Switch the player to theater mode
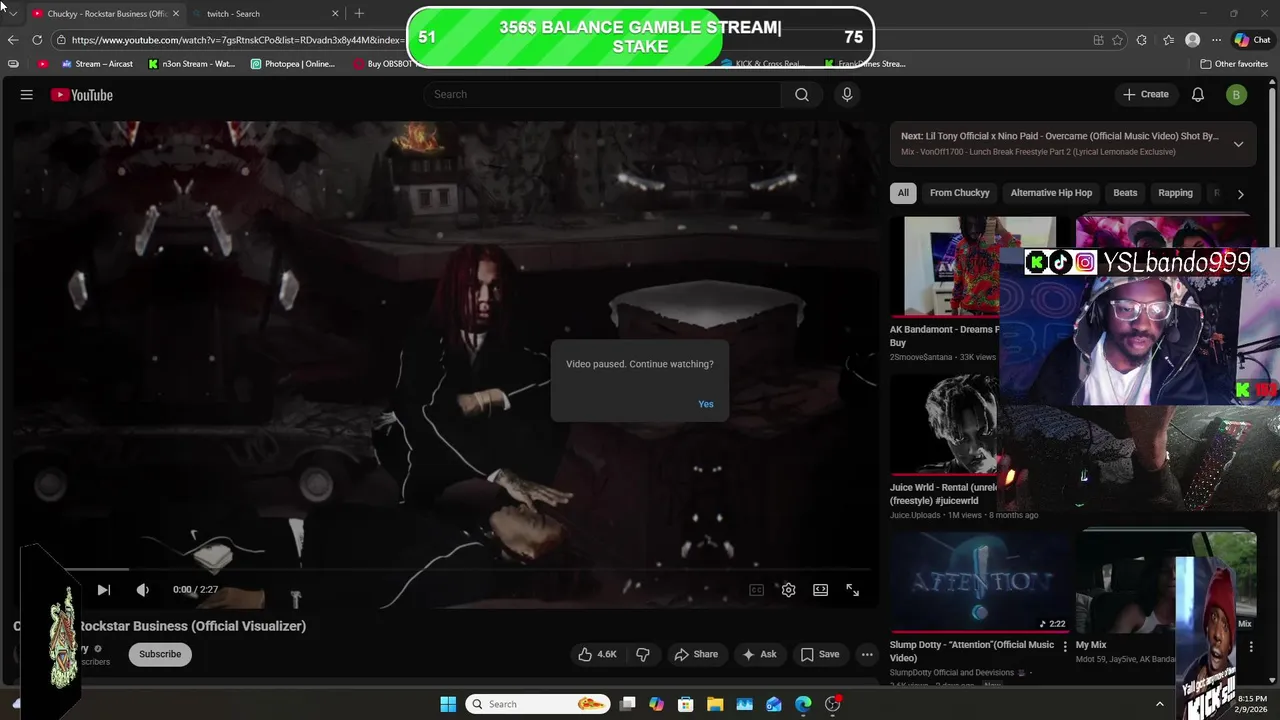Viewport: 1280px width, 720px height. [x=821, y=590]
